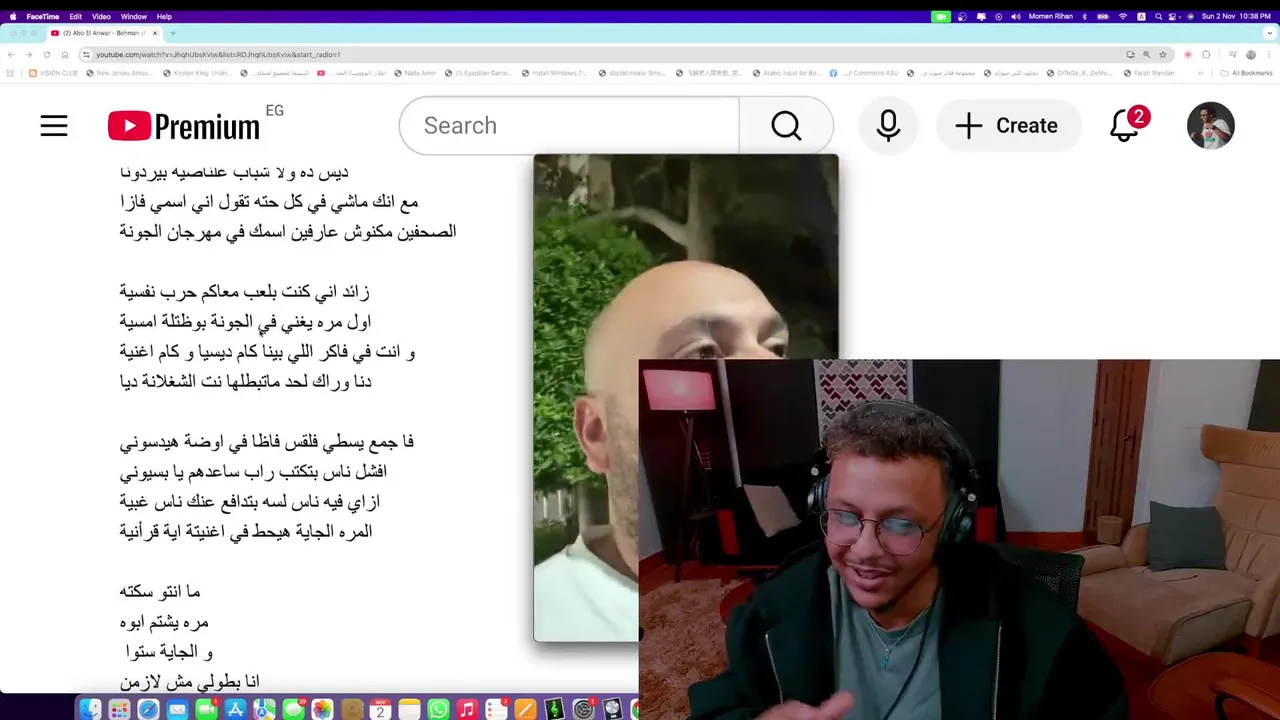Screen dimensions: 1280x720
Task: Close the Abo El Anwar tab
Action: (155, 33)
